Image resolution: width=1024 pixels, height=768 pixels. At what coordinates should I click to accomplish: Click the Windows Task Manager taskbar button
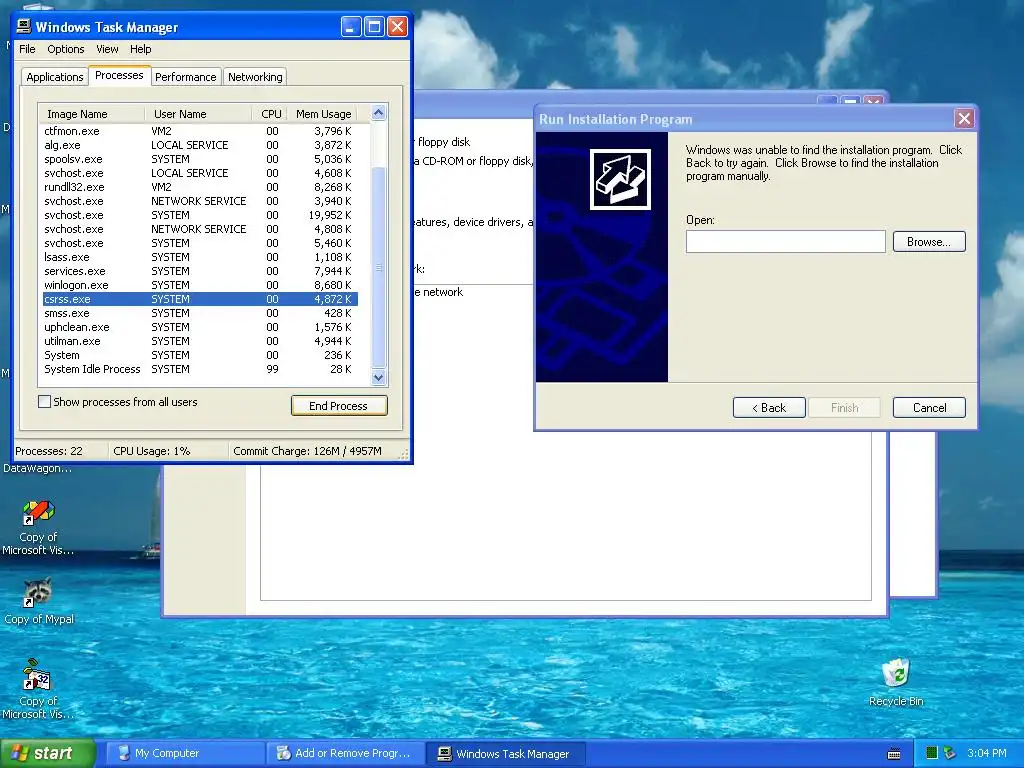click(x=506, y=754)
